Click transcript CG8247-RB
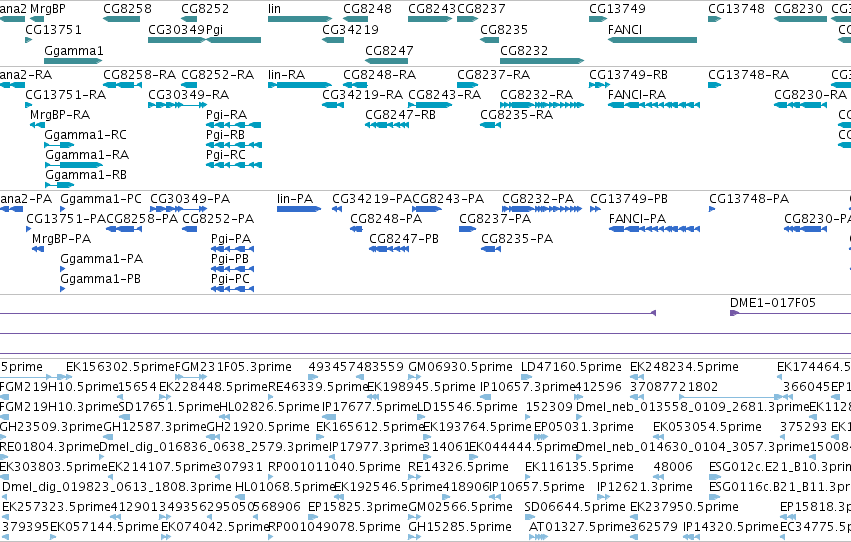Viewport: 851px width, 542px height. click(387, 125)
